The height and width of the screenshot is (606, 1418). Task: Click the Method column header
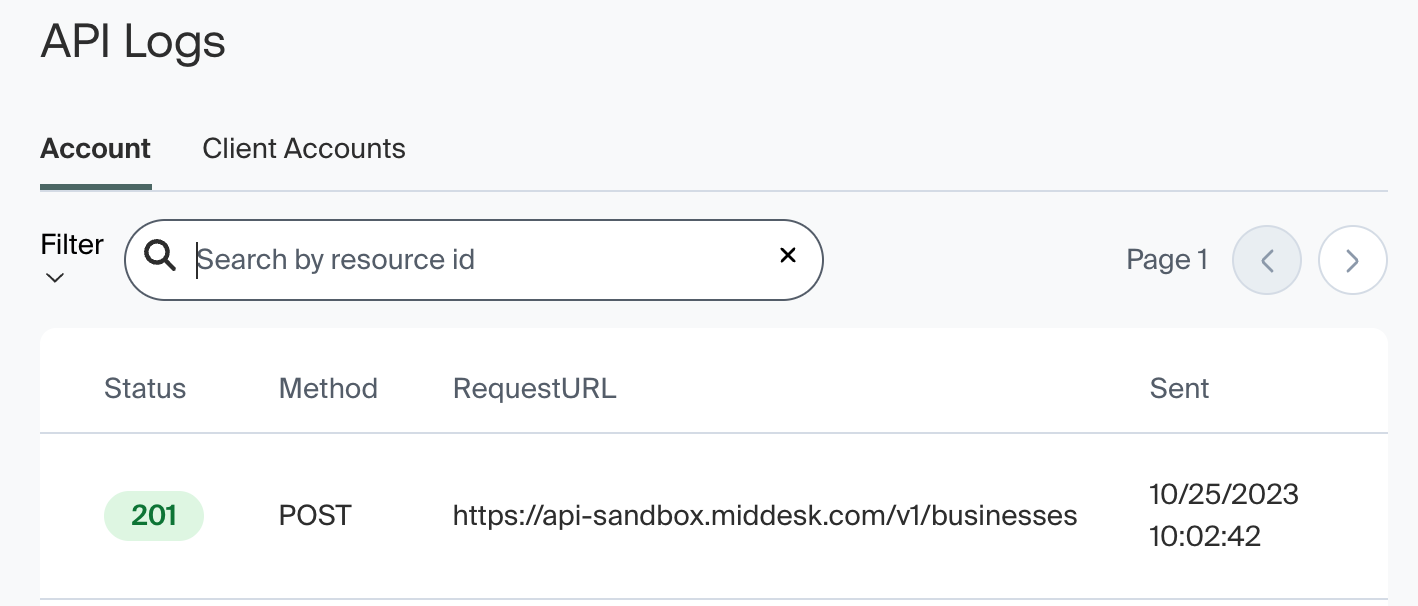(x=328, y=388)
